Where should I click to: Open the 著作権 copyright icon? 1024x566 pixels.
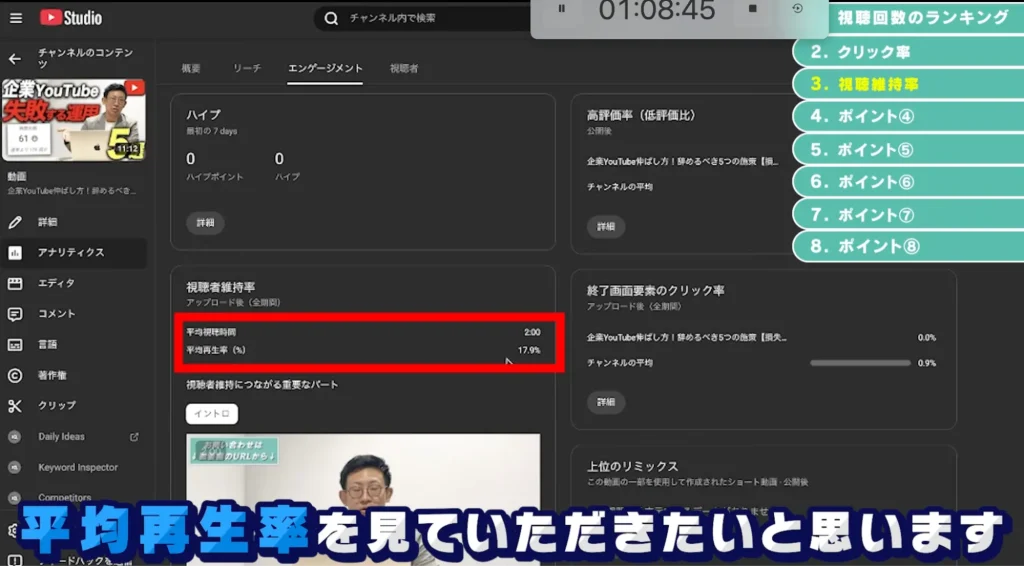click(x=15, y=376)
